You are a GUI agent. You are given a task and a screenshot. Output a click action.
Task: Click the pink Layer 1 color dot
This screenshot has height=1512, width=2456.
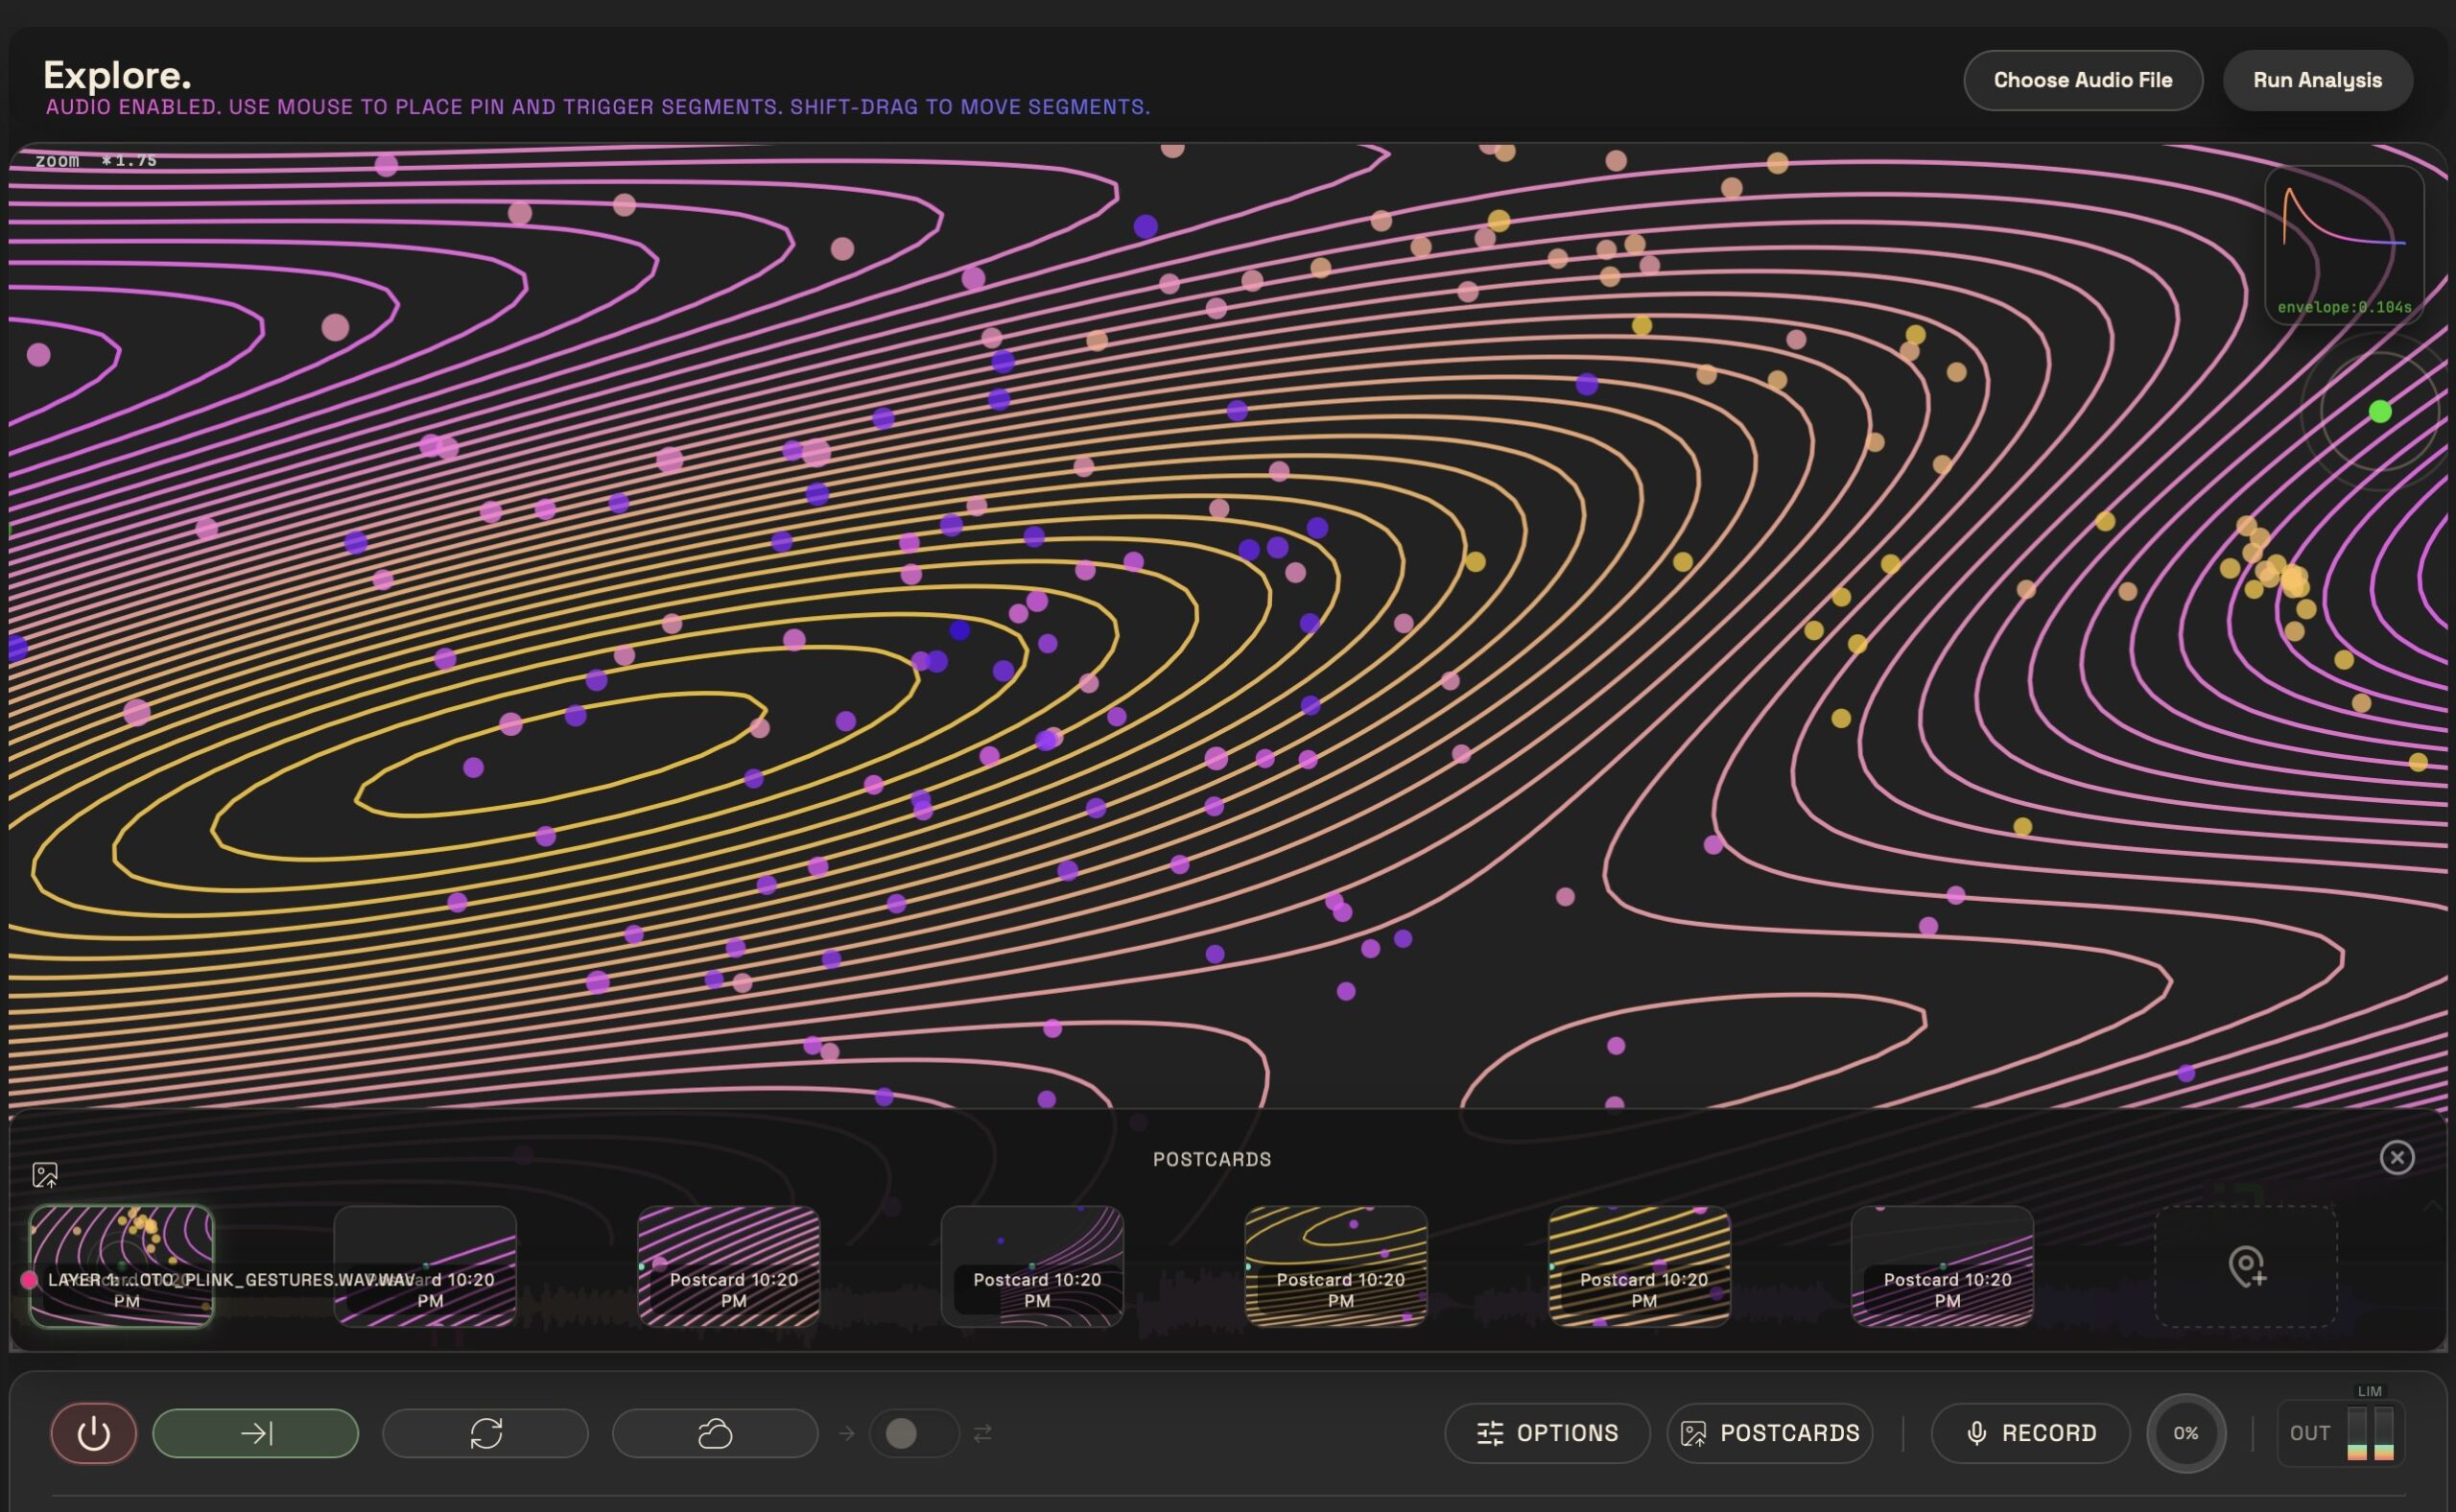29,1279
